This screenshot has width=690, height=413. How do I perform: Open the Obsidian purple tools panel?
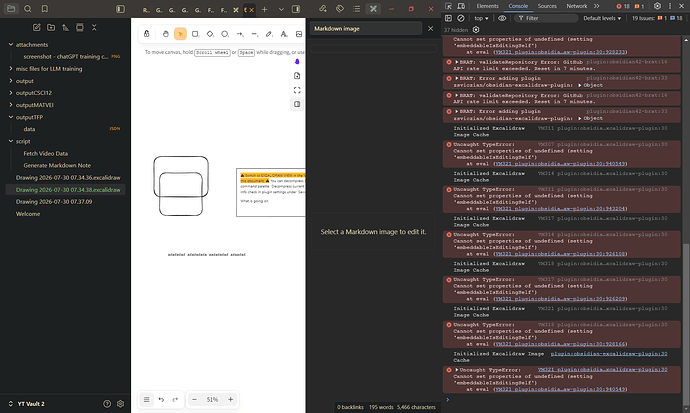point(297,62)
